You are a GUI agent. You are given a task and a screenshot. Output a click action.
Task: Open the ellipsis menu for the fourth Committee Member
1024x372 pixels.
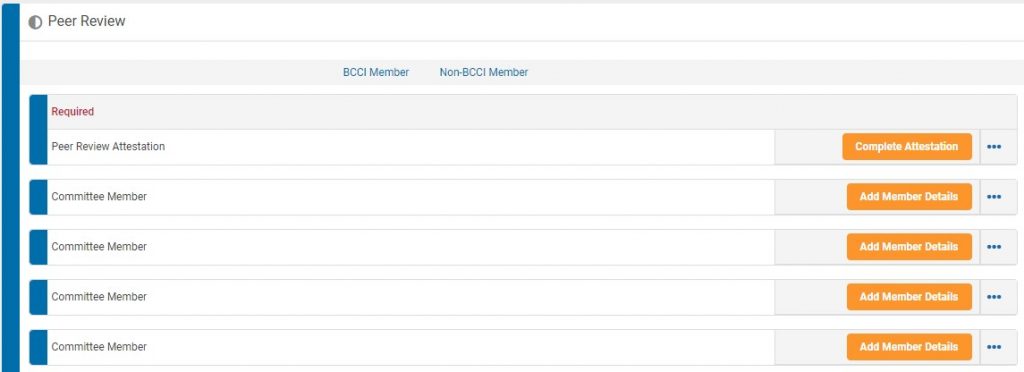pyautogui.click(x=994, y=347)
